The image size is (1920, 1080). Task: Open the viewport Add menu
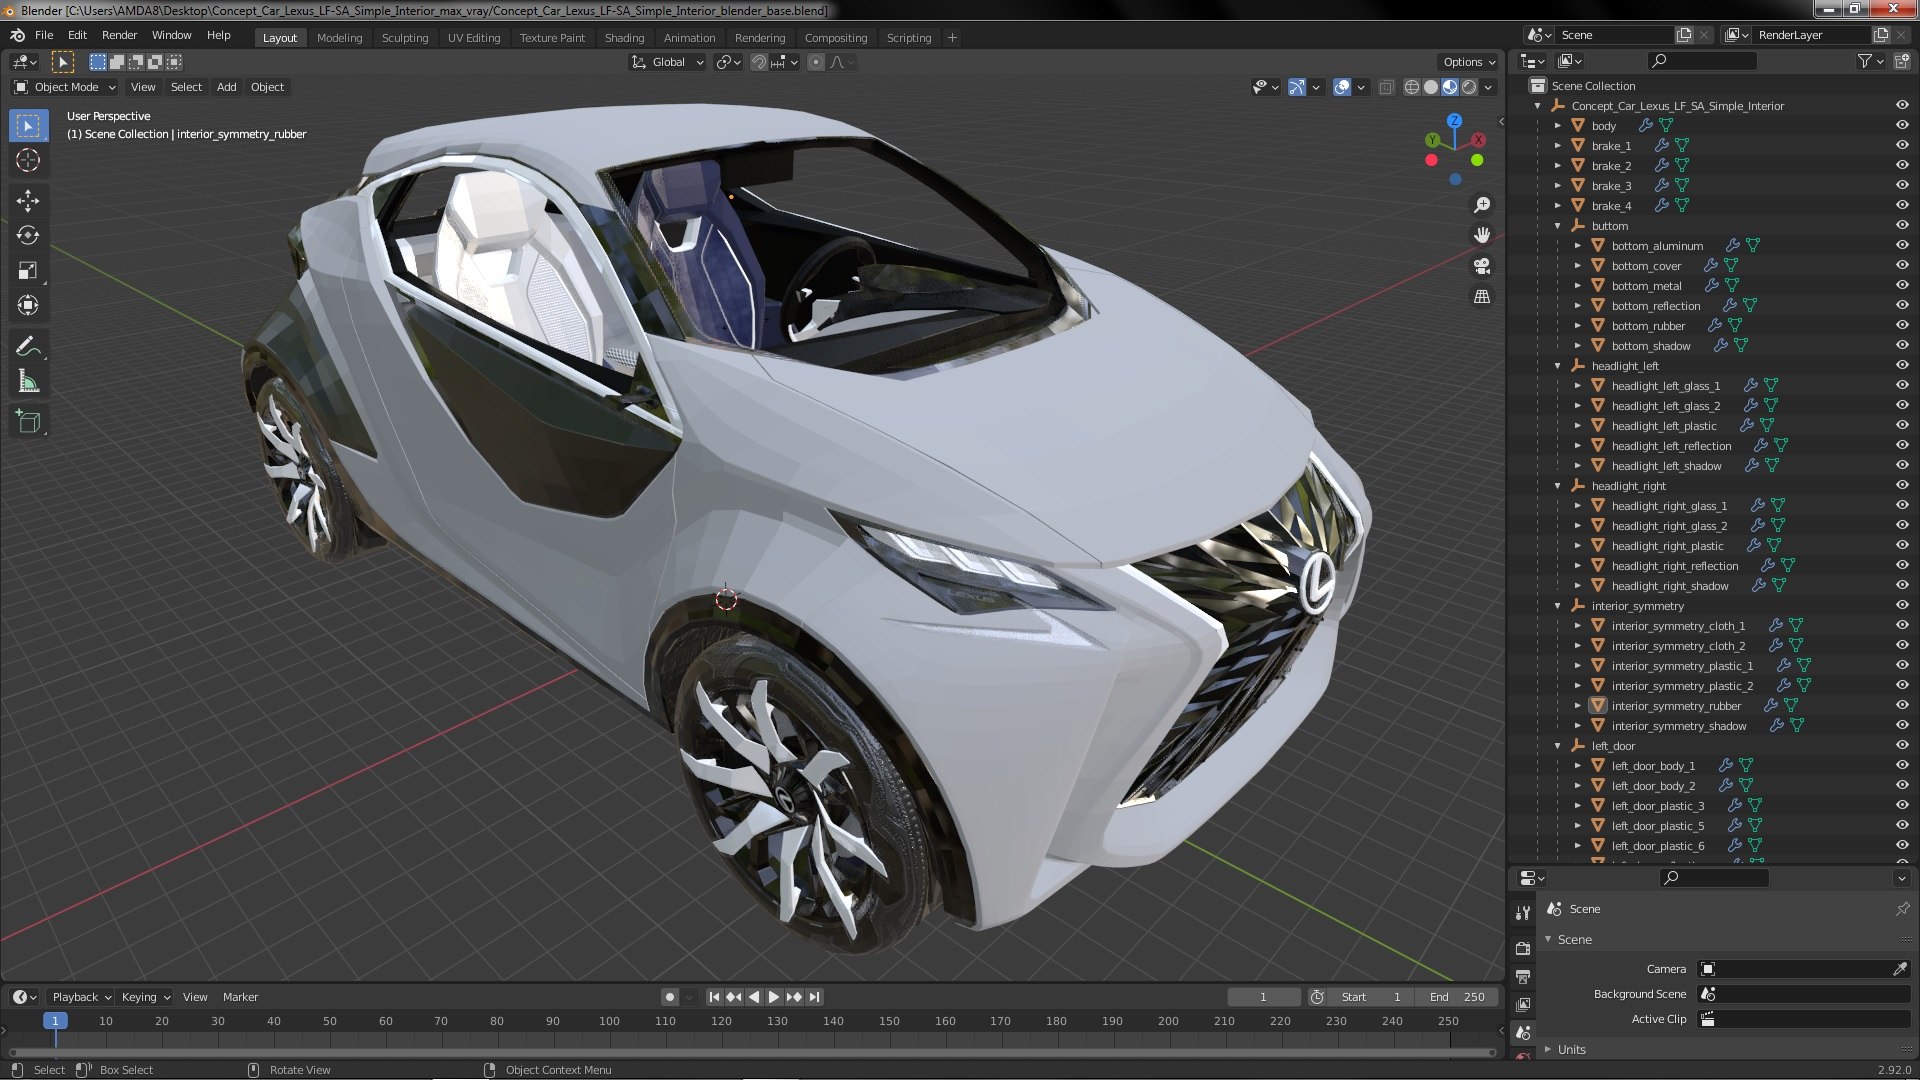coord(227,87)
